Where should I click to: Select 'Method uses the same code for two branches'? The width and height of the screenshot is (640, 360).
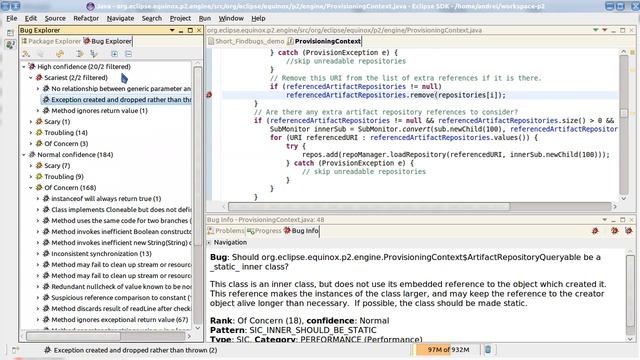(117, 221)
